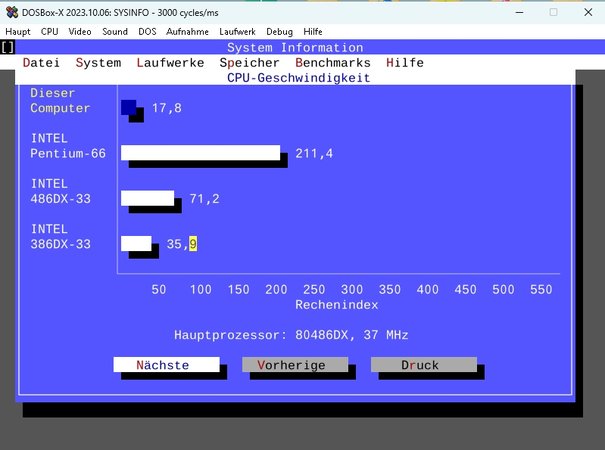Viewport: 605px width, 450px height.
Task: Click the CPU-Geschwindigkeit heading
Action: point(299,78)
